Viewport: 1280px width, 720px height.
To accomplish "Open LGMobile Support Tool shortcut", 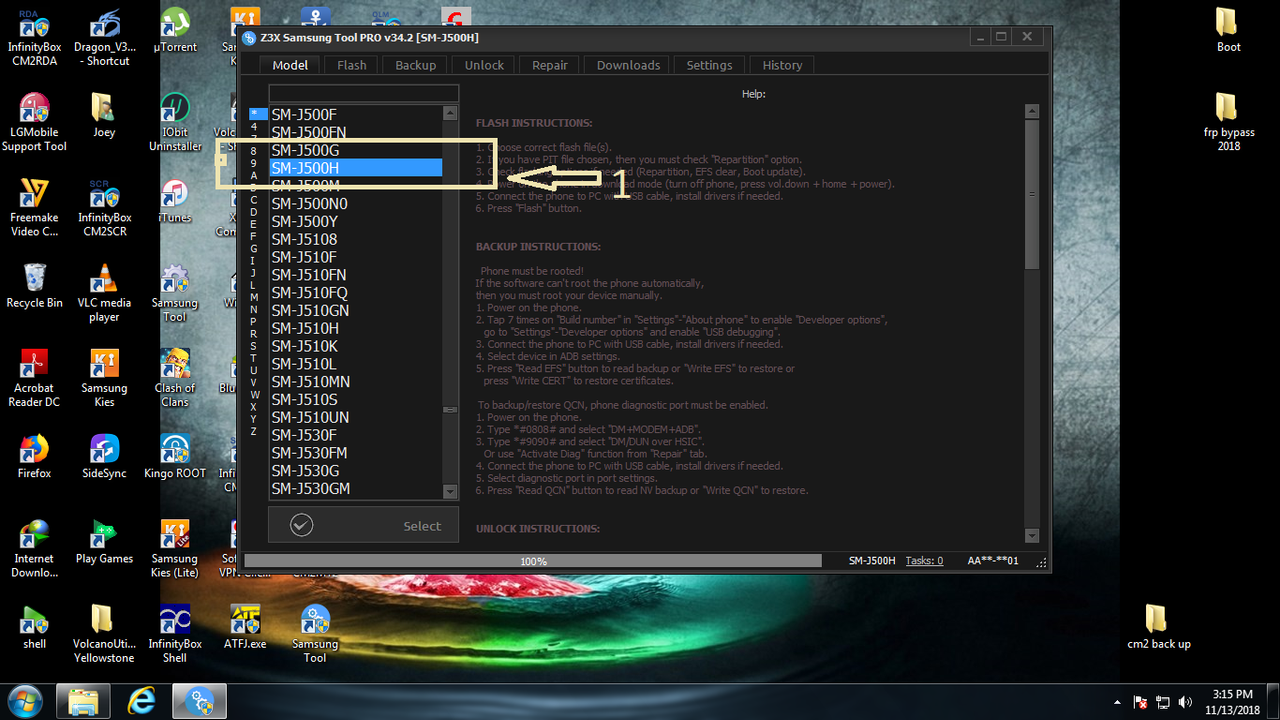I will pos(34,123).
